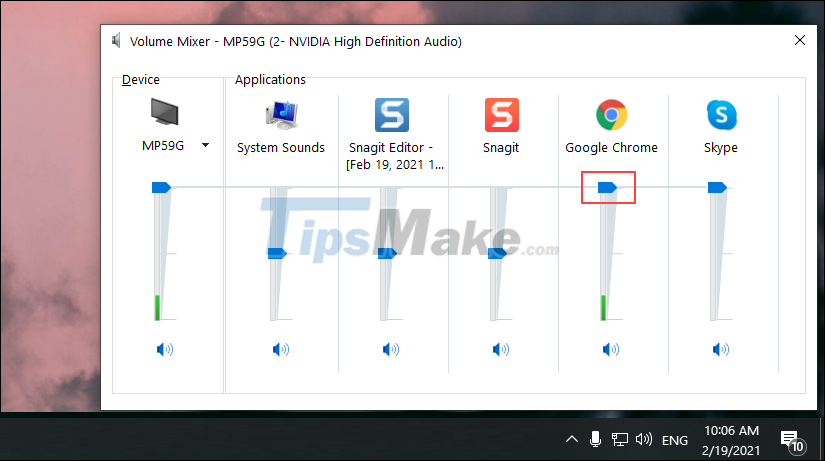Click the Snagit volume slider handle
The image size is (825, 461).
(497, 254)
